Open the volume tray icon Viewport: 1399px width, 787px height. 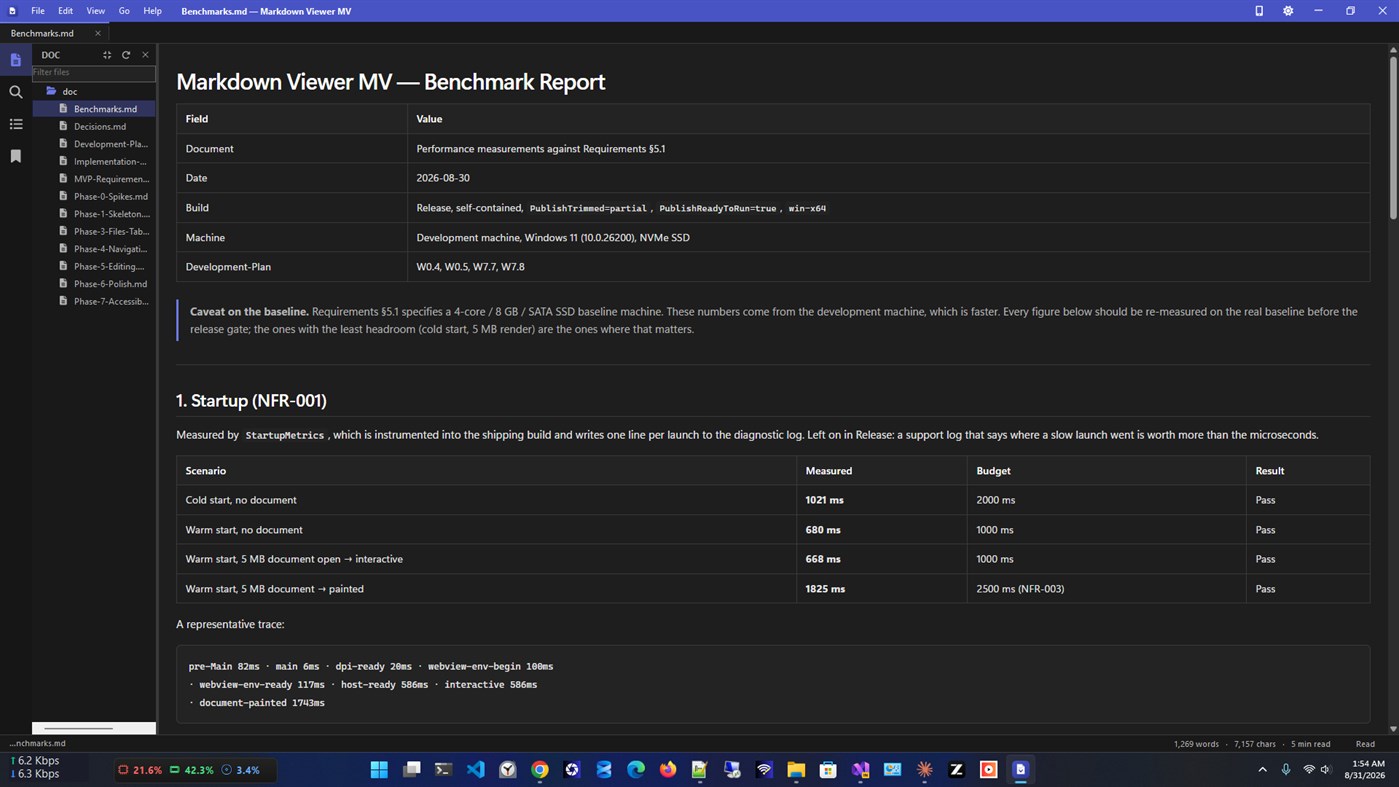coord(1326,770)
